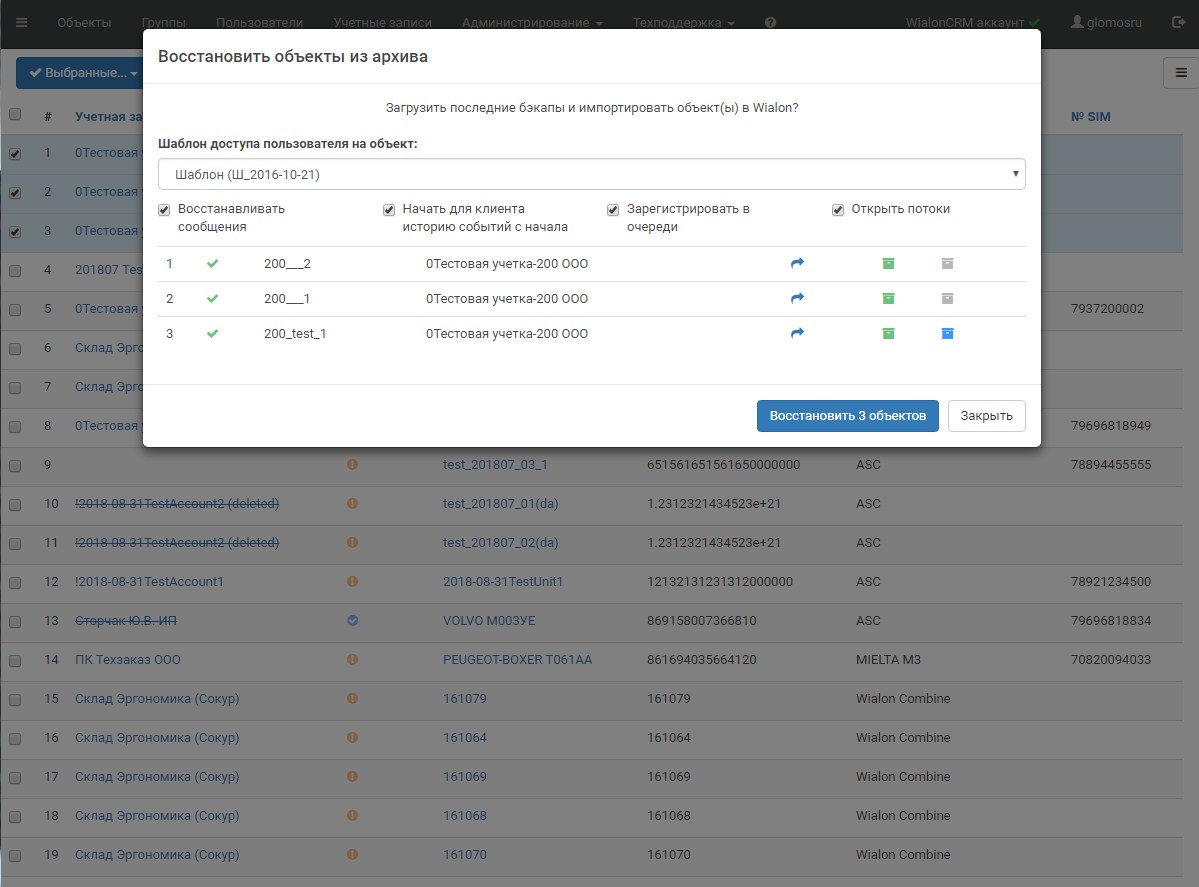Uncheck "Зарегистрировать в очереди" option
The image size is (1199, 887).
pos(613,210)
